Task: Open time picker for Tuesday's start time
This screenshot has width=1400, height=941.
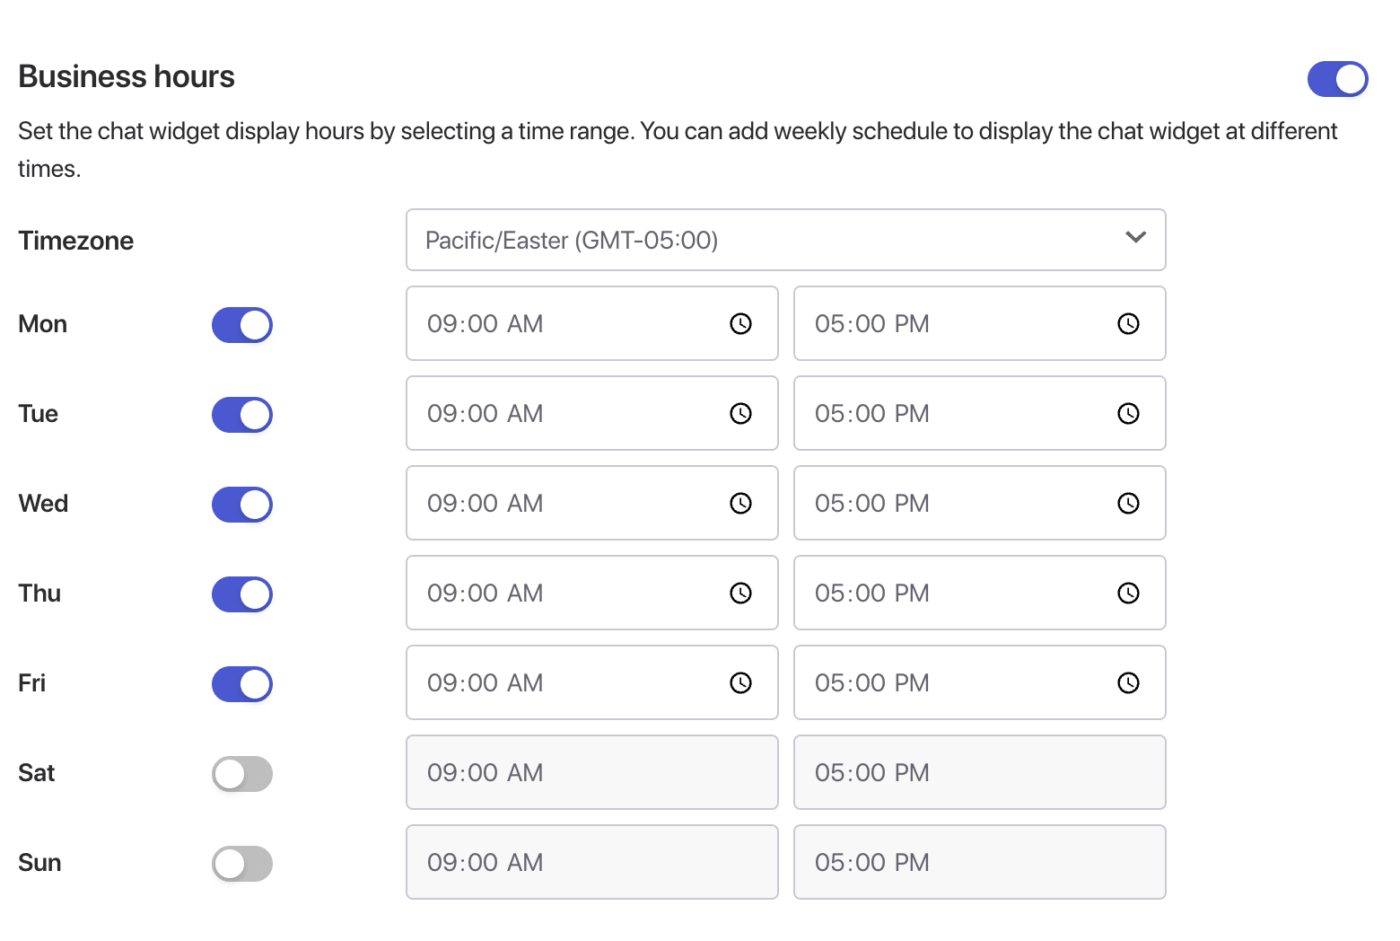Action: 740,414
